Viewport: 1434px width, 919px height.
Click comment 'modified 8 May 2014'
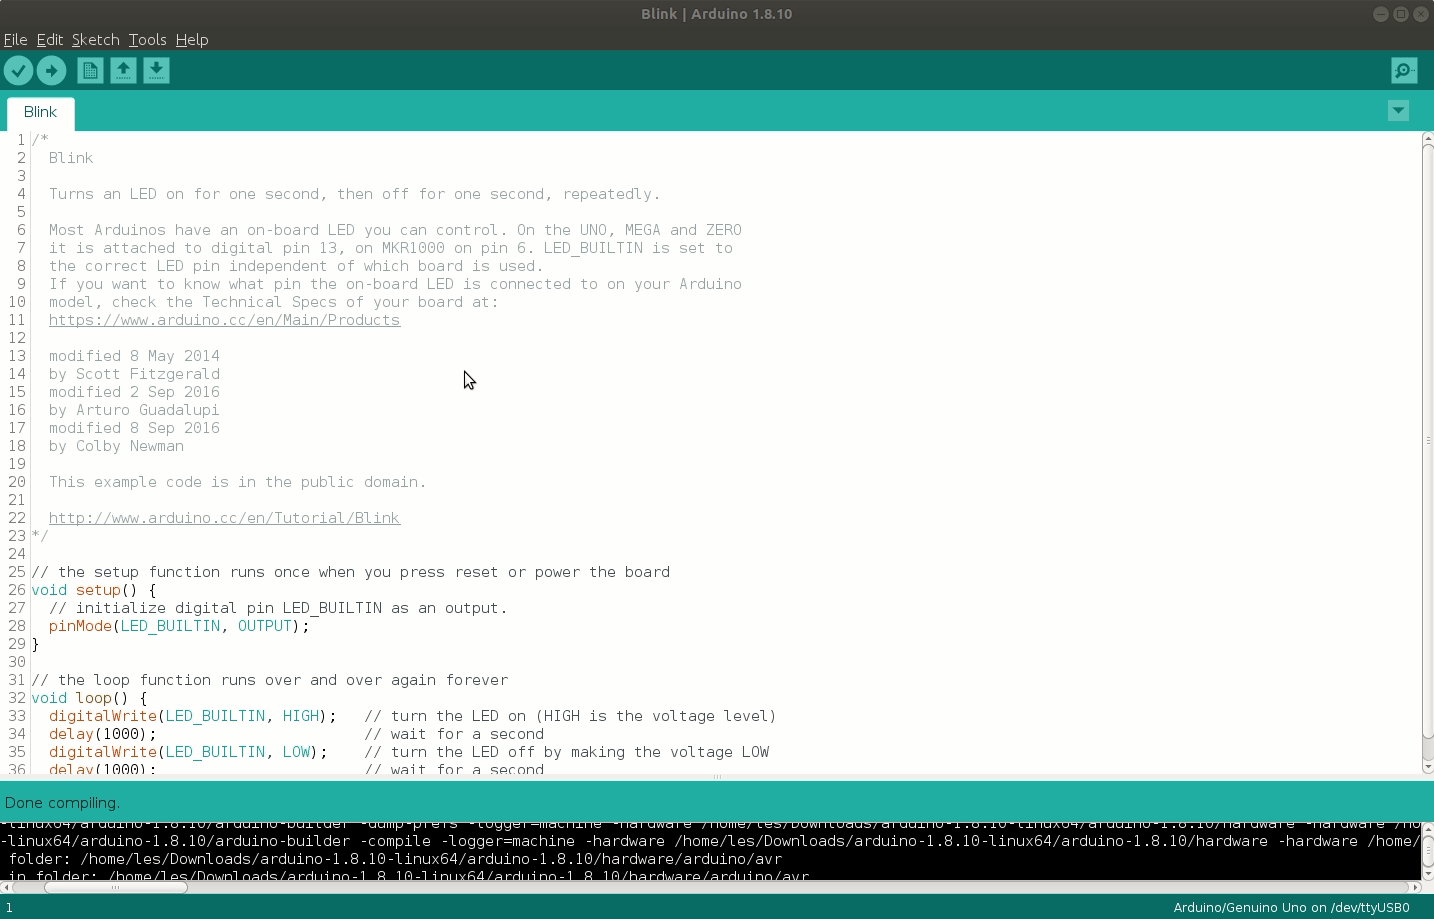tap(134, 356)
